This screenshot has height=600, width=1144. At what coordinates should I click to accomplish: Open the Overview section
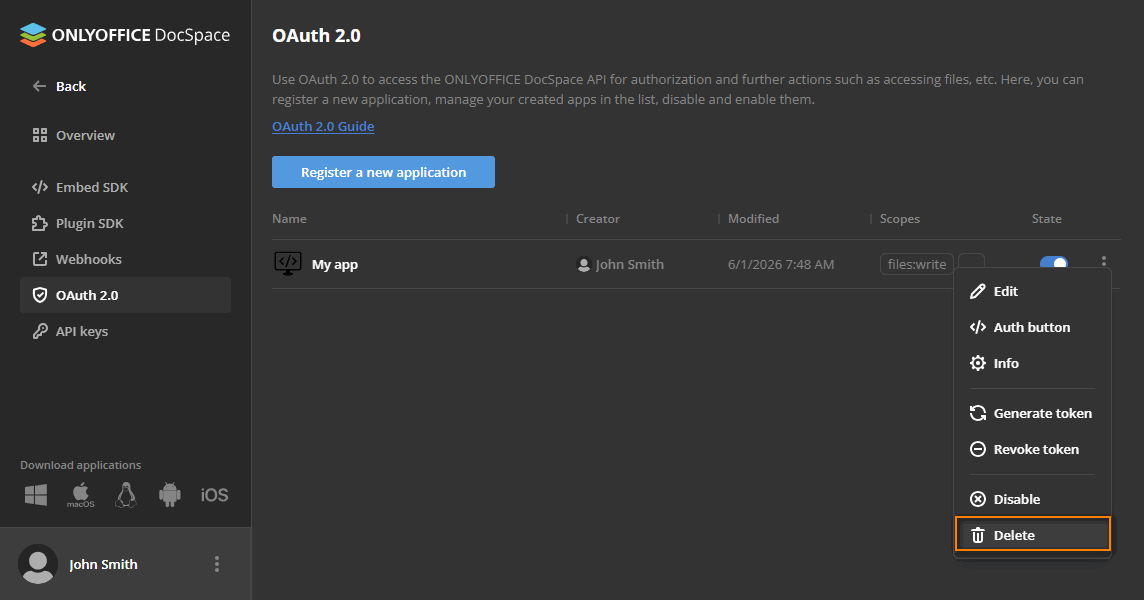(x=73, y=135)
